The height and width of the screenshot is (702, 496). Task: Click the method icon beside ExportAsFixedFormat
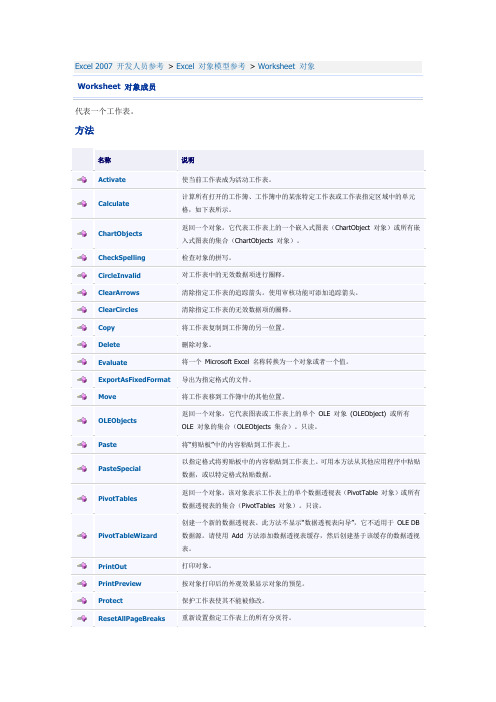click(x=82, y=379)
